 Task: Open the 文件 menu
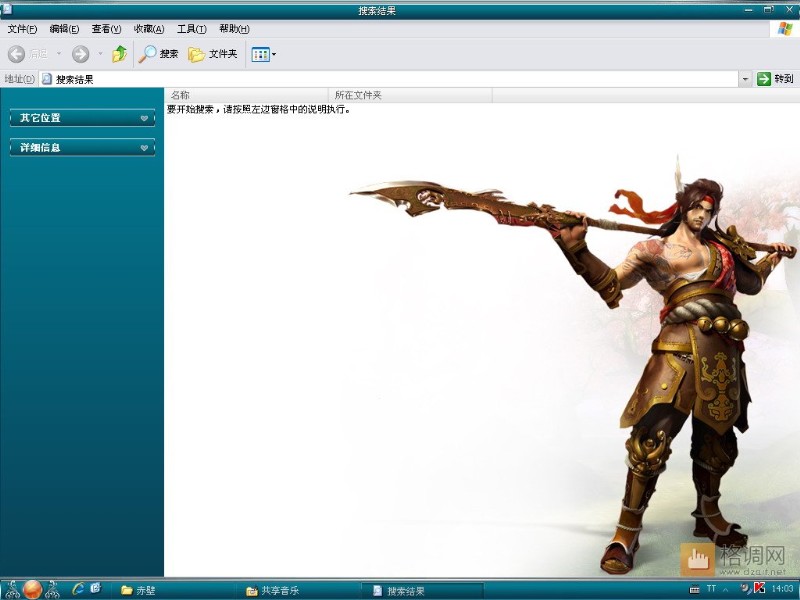click(x=22, y=29)
